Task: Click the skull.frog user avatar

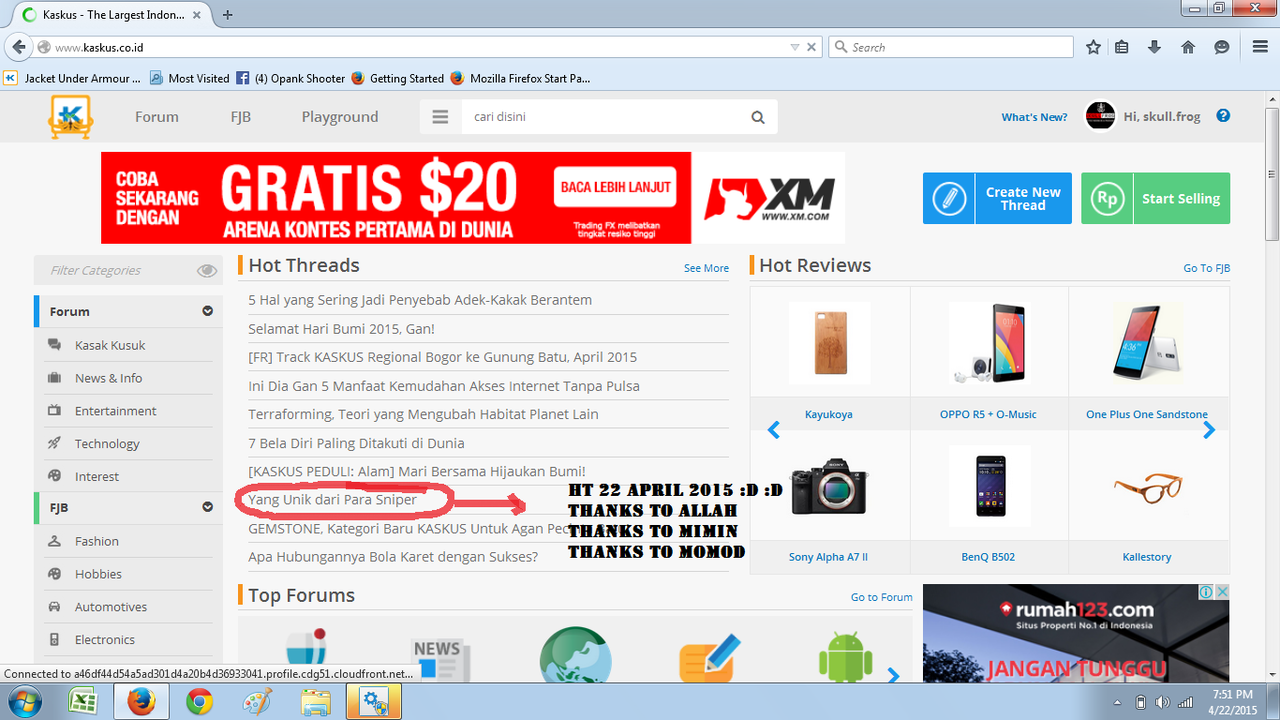Action: point(1101,116)
